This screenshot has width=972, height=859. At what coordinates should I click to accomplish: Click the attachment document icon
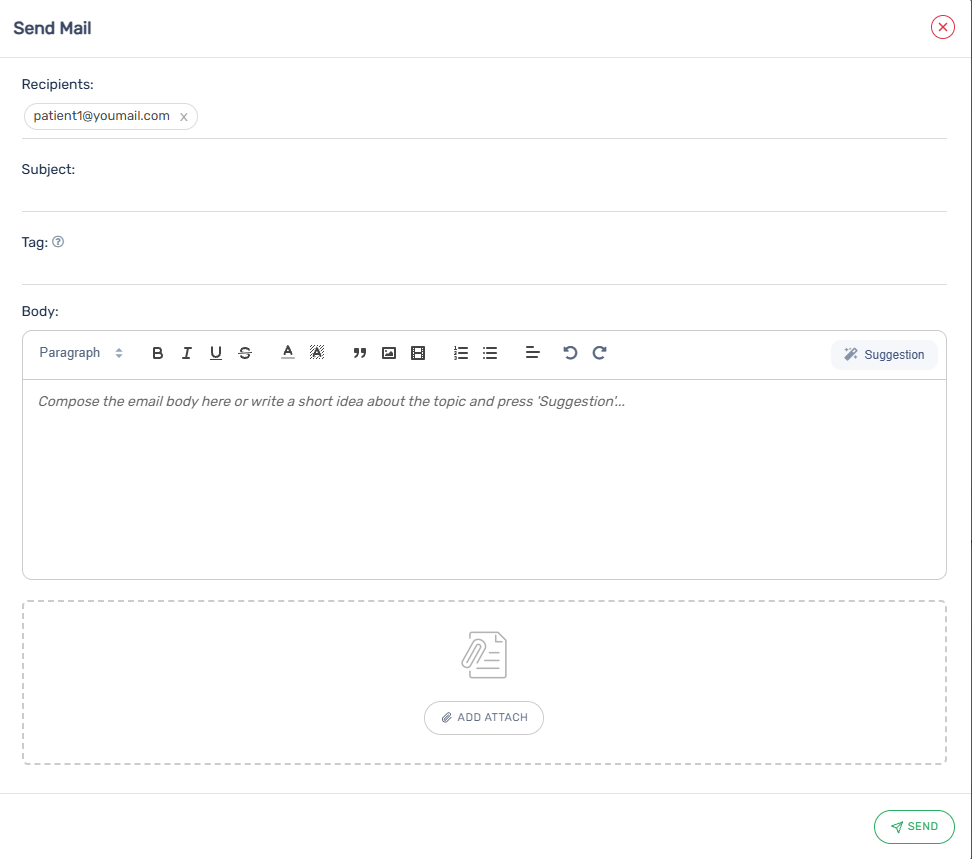(x=484, y=655)
